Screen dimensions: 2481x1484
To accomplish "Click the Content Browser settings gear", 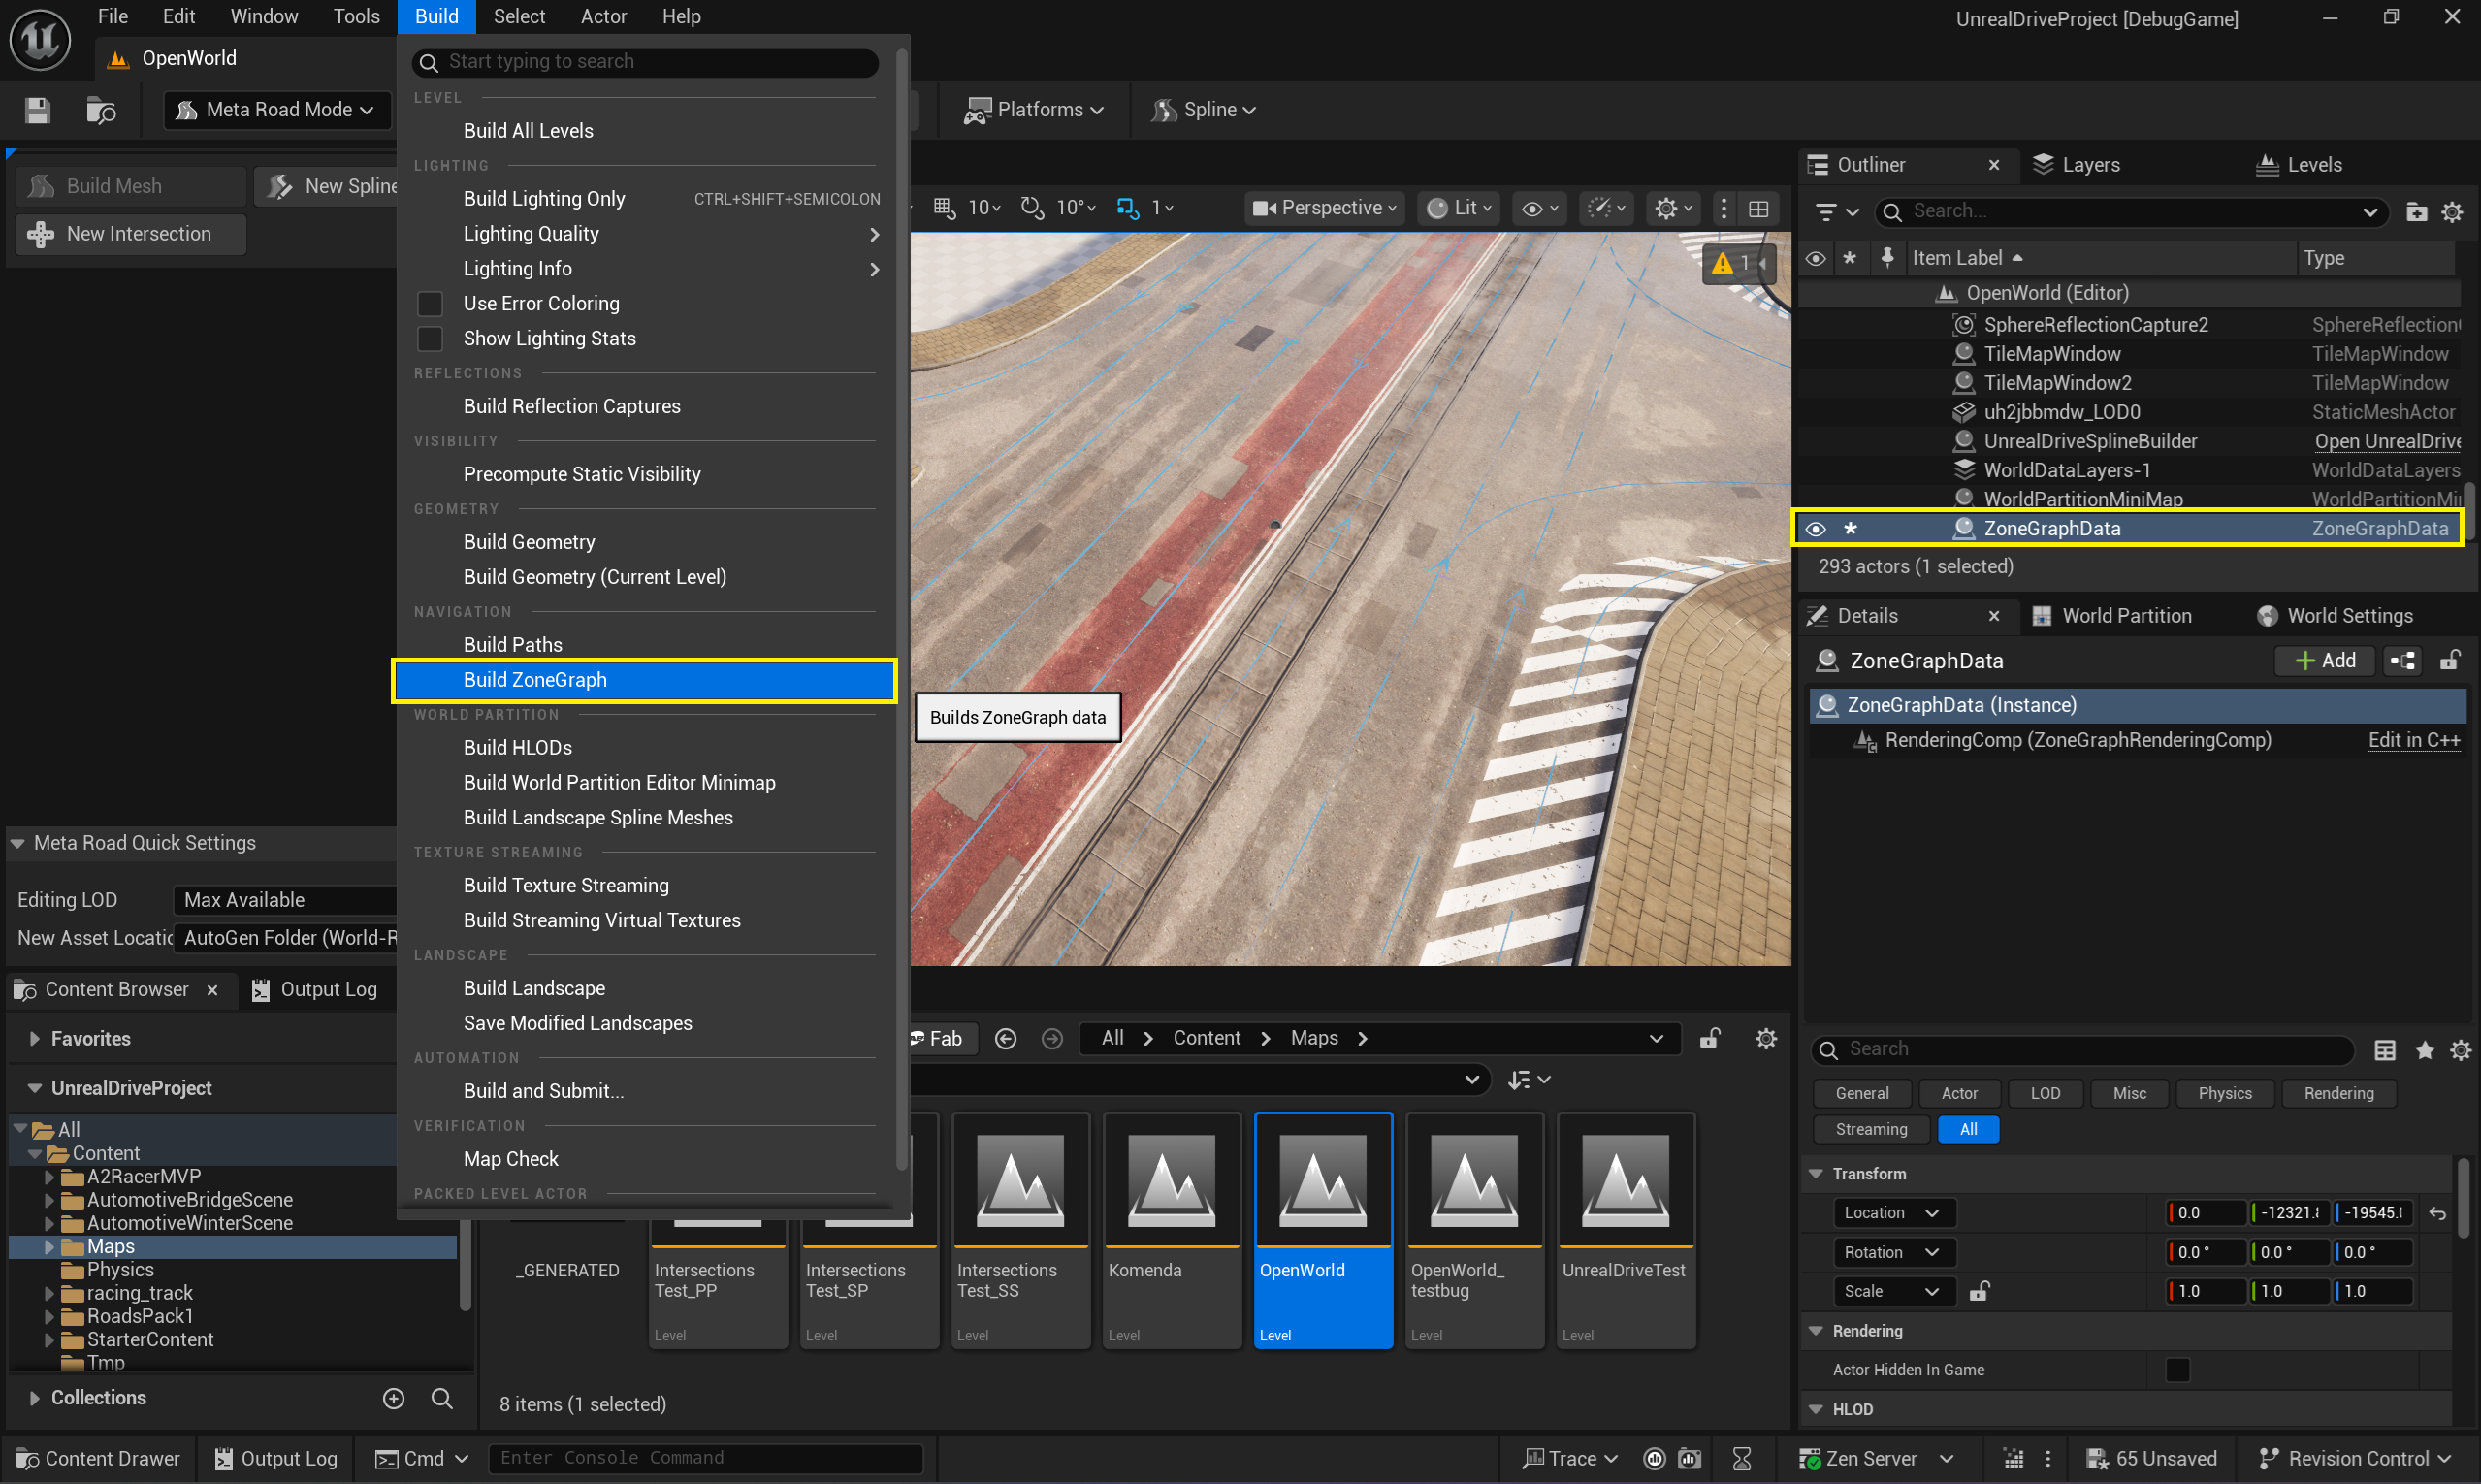I will pyautogui.click(x=1766, y=1039).
